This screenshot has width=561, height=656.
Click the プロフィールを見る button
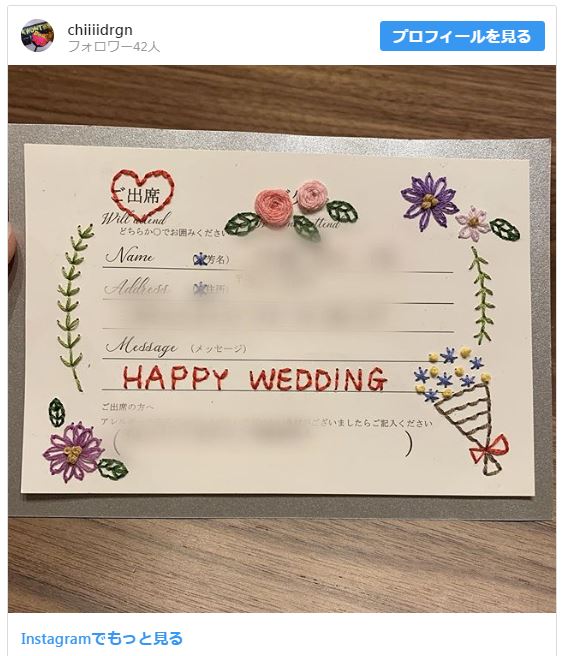462,36
